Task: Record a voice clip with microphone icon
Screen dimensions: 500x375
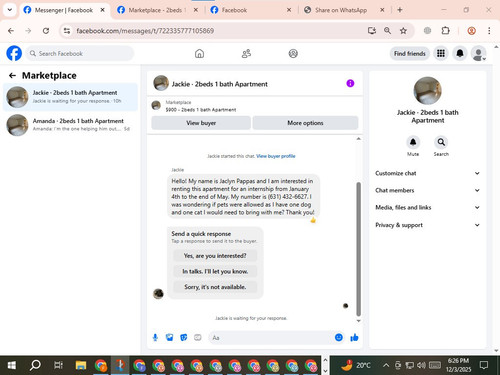Action: (155, 338)
